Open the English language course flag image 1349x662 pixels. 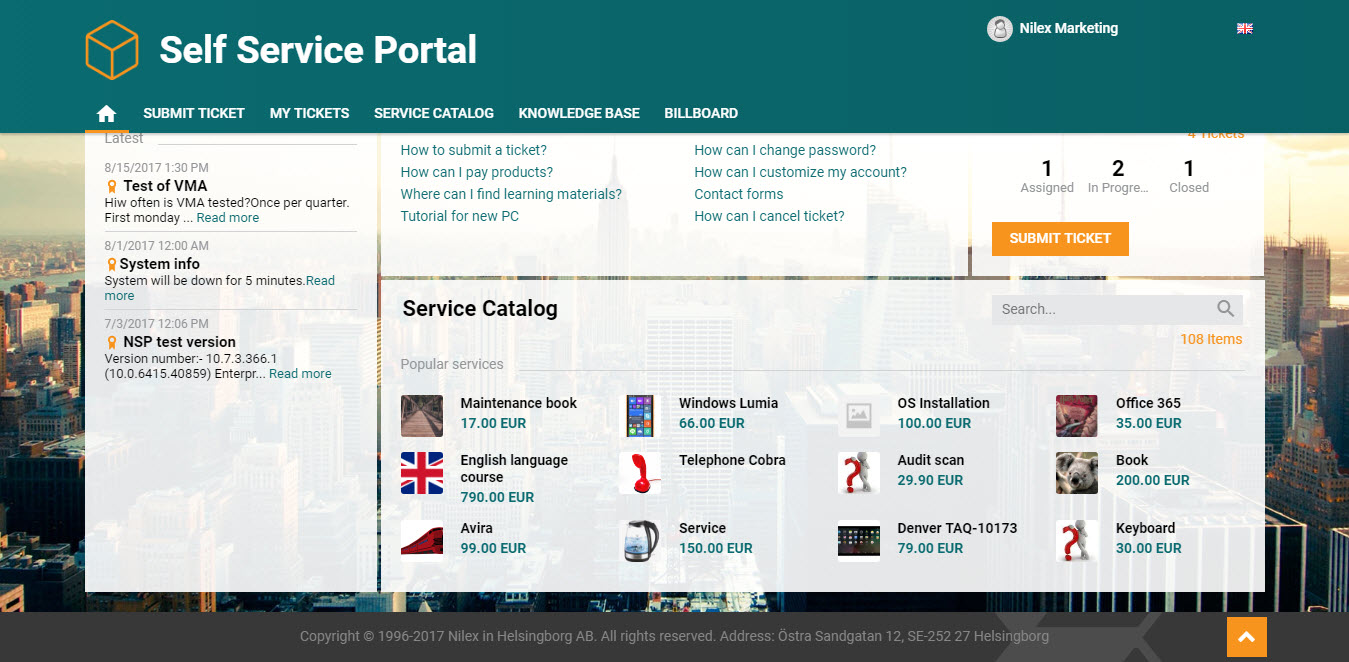(422, 473)
